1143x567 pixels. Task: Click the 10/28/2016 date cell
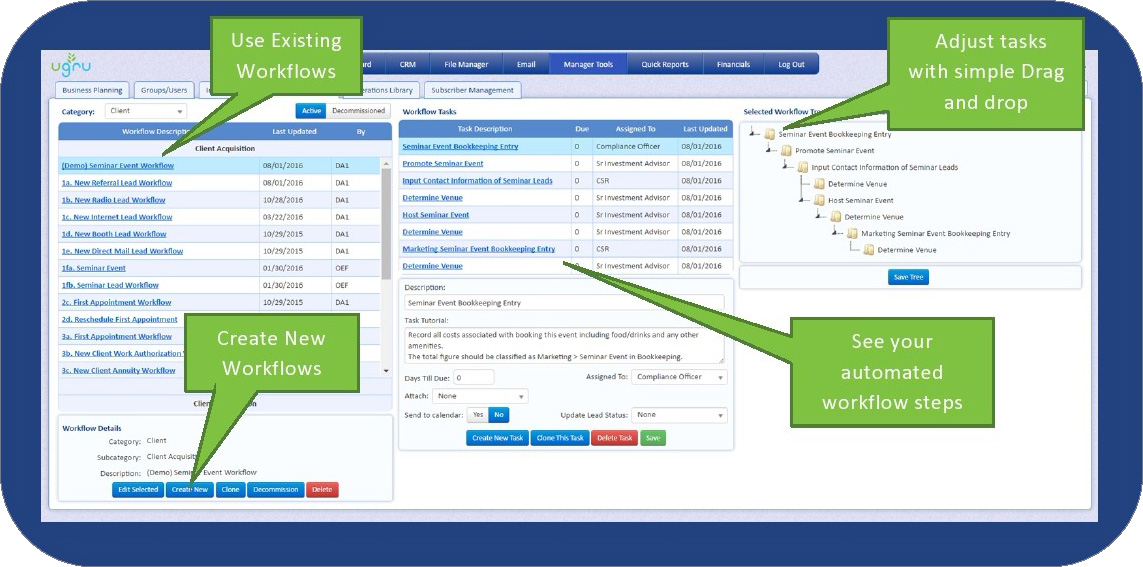(295, 200)
